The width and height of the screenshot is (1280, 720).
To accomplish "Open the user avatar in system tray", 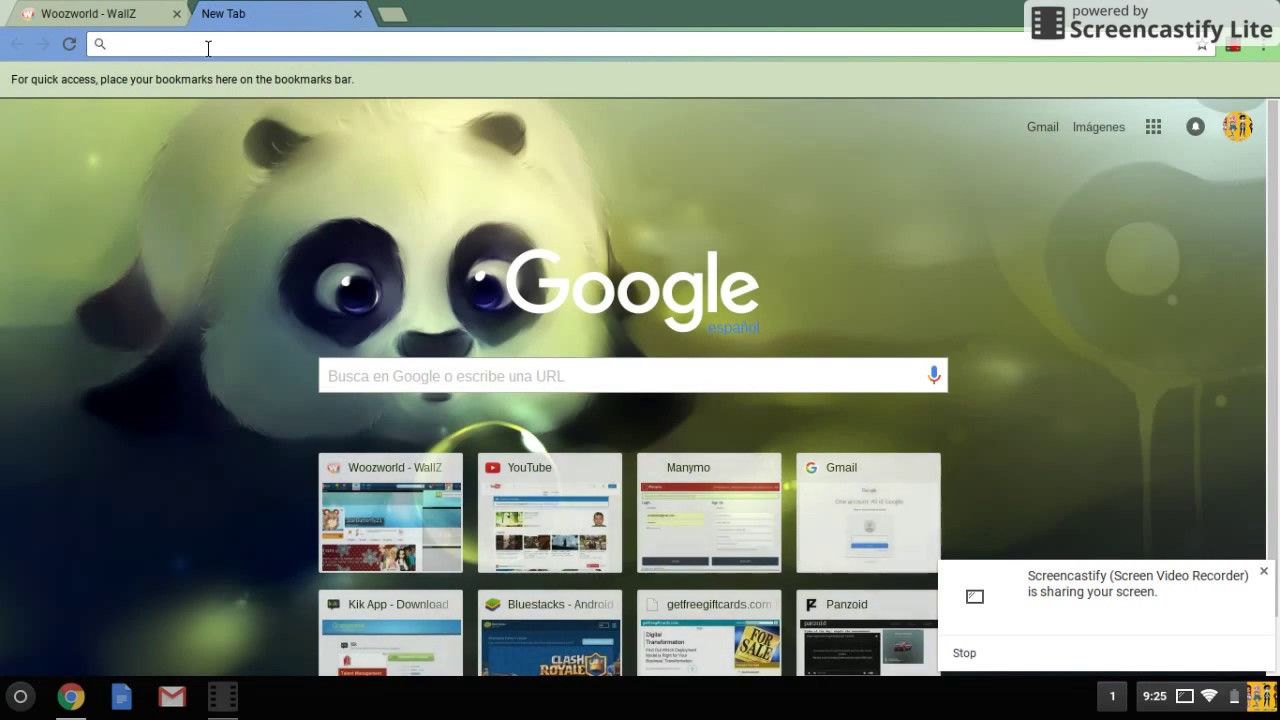I will pos(1262,696).
